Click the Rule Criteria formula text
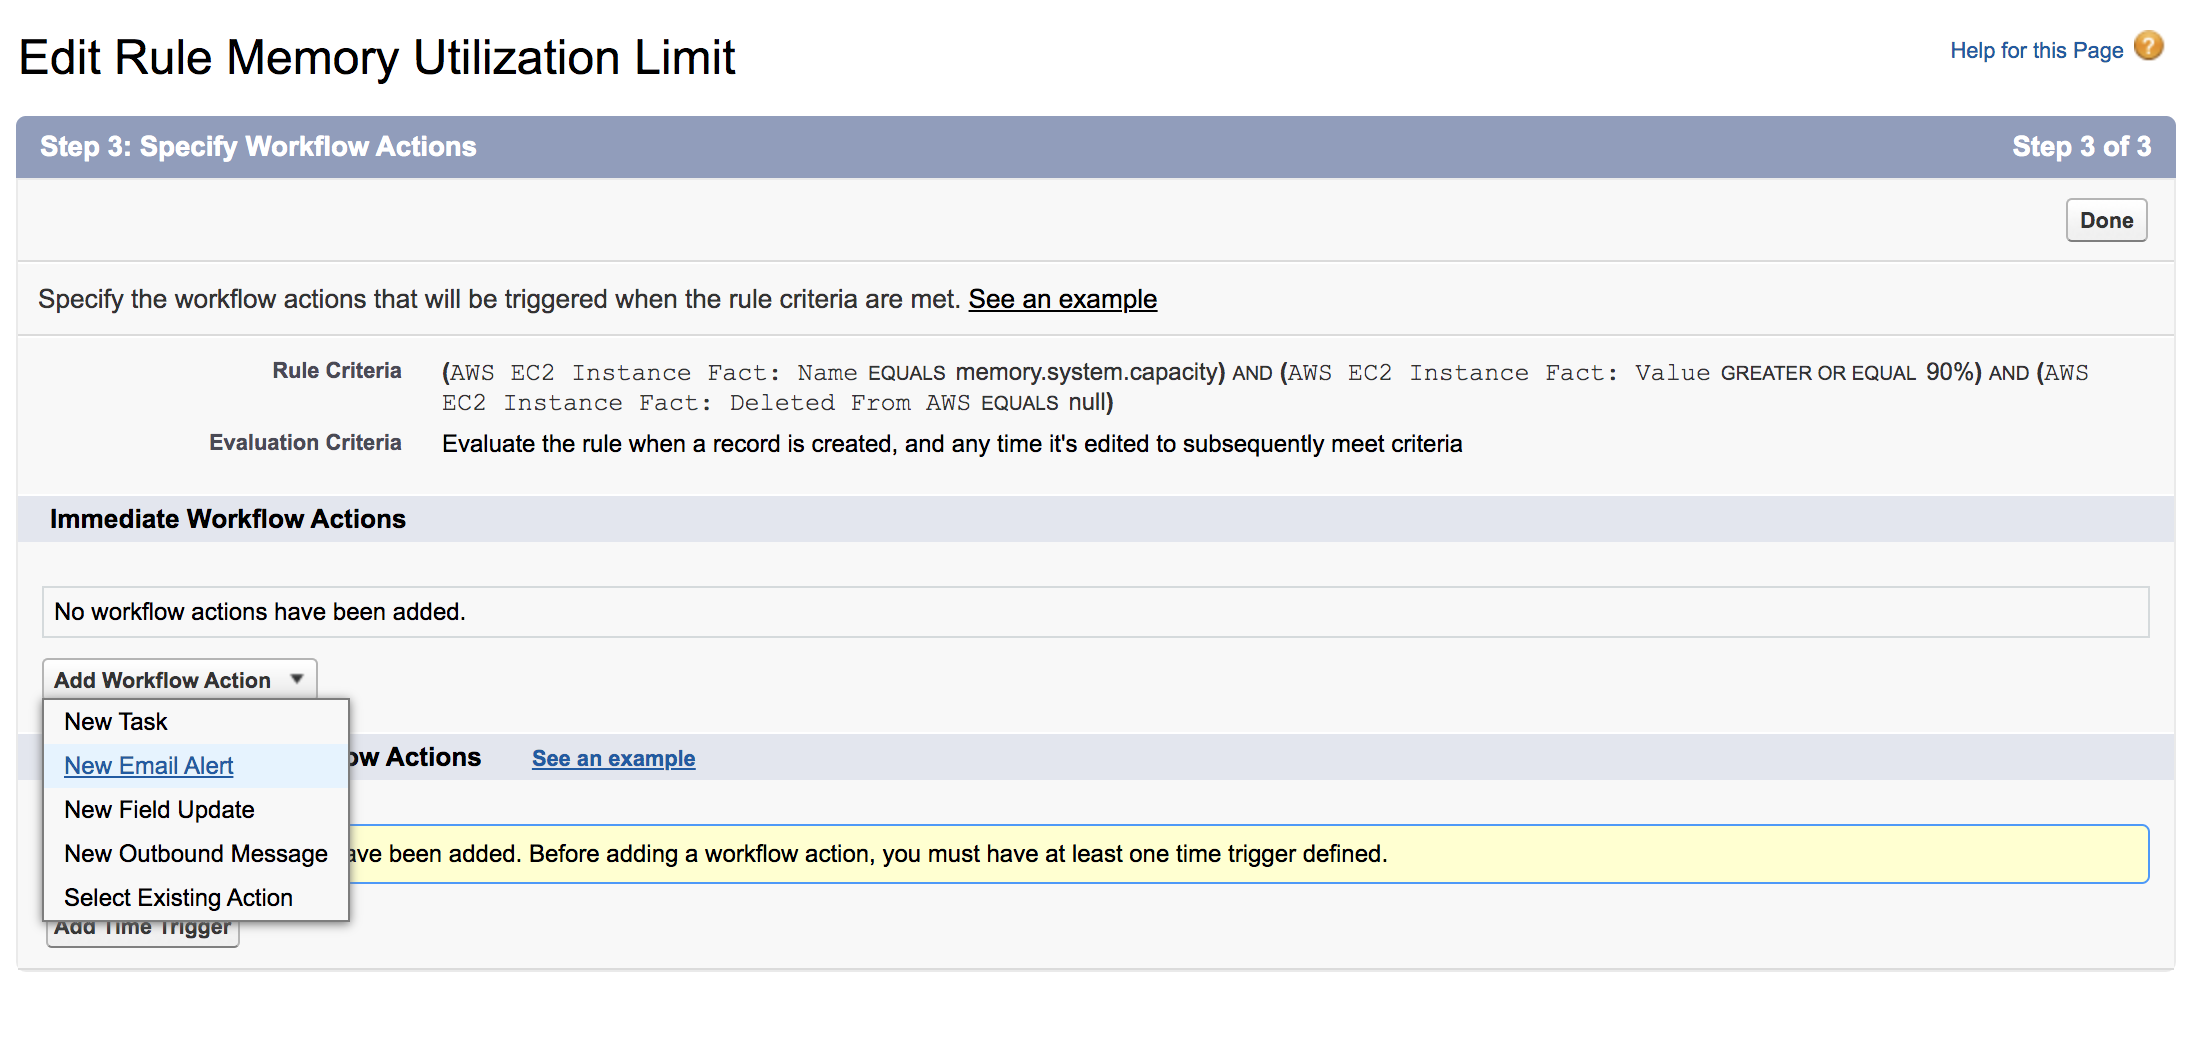This screenshot has height=1038, width=2190. pyautogui.click(x=1264, y=387)
